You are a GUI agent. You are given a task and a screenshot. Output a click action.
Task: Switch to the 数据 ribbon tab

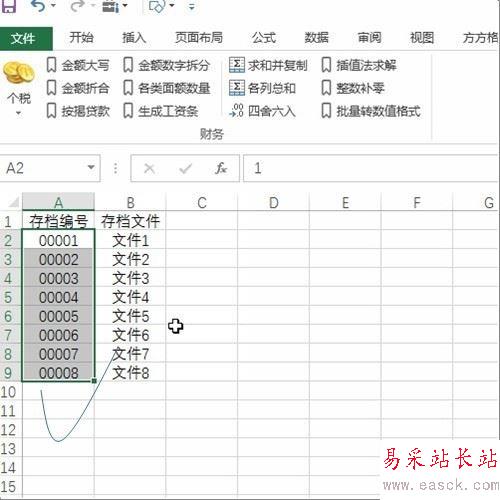(316, 38)
